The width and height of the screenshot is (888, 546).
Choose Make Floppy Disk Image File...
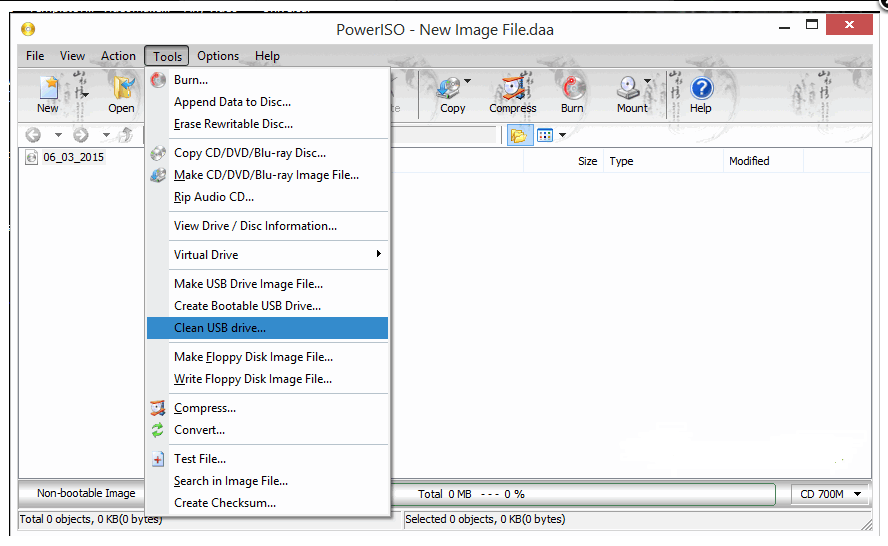tap(267, 357)
